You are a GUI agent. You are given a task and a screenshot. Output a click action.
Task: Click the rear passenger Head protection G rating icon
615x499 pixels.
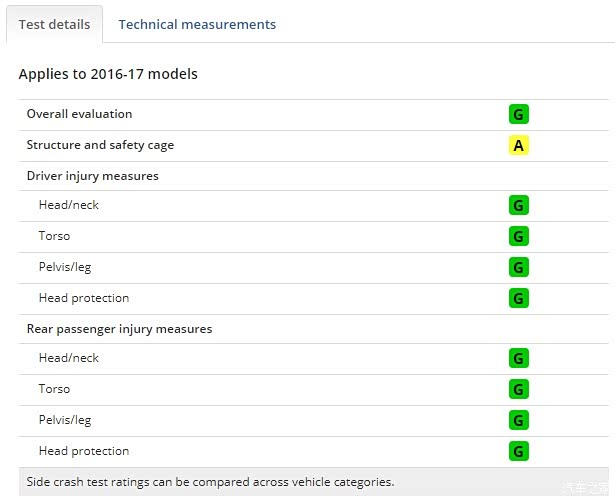coord(518,451)
